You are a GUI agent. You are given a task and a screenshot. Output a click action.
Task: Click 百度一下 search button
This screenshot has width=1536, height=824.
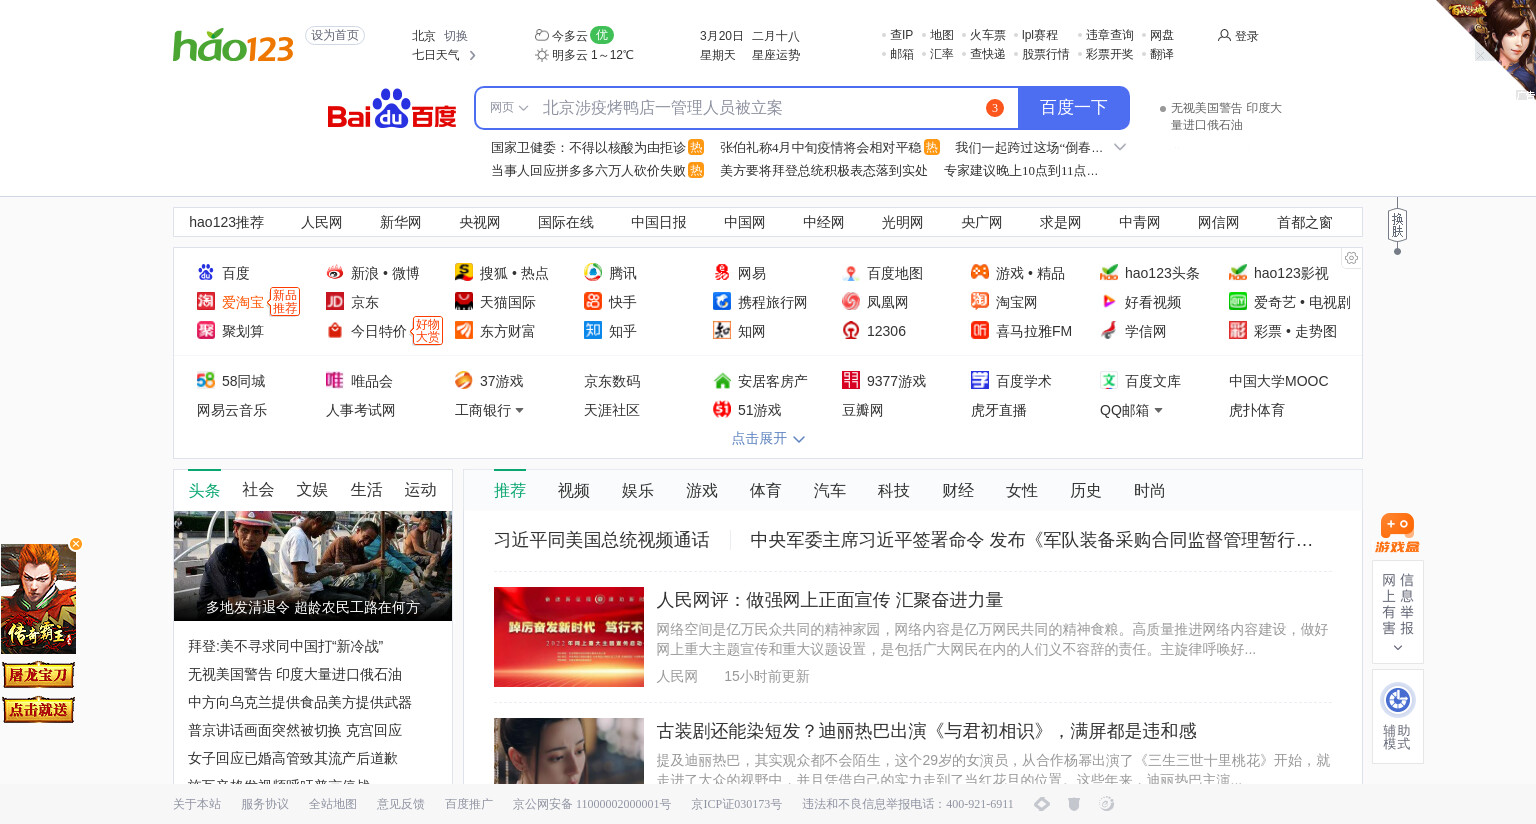(1074, 108)
